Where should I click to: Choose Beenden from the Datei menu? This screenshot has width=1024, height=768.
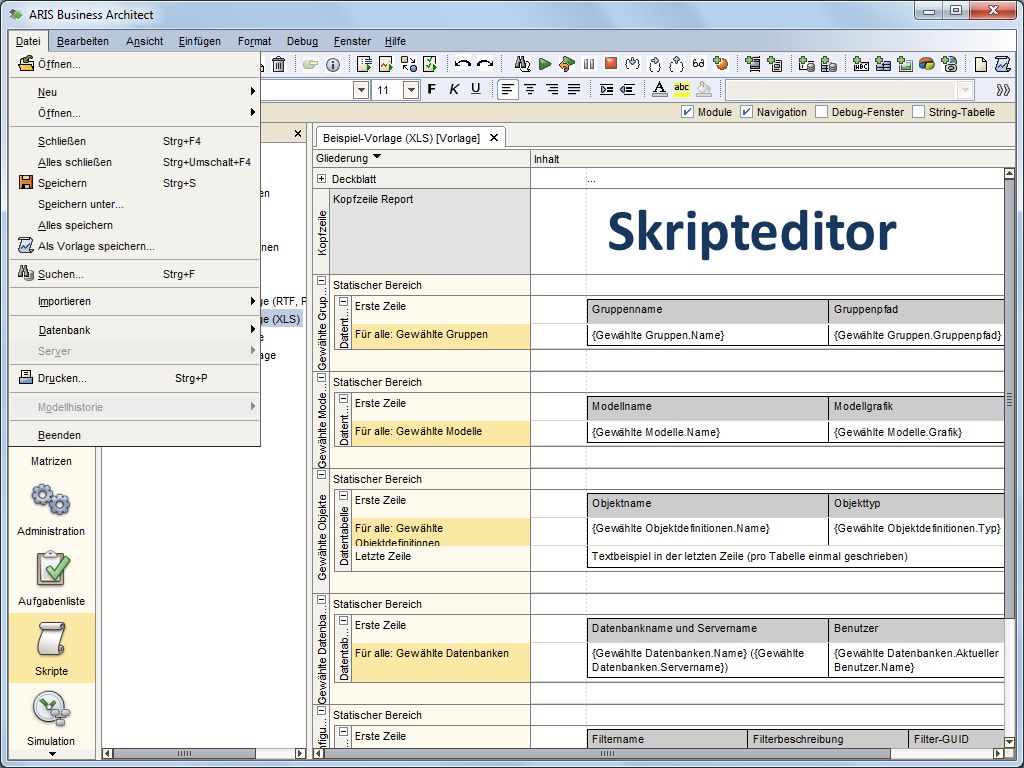[135, 435]
